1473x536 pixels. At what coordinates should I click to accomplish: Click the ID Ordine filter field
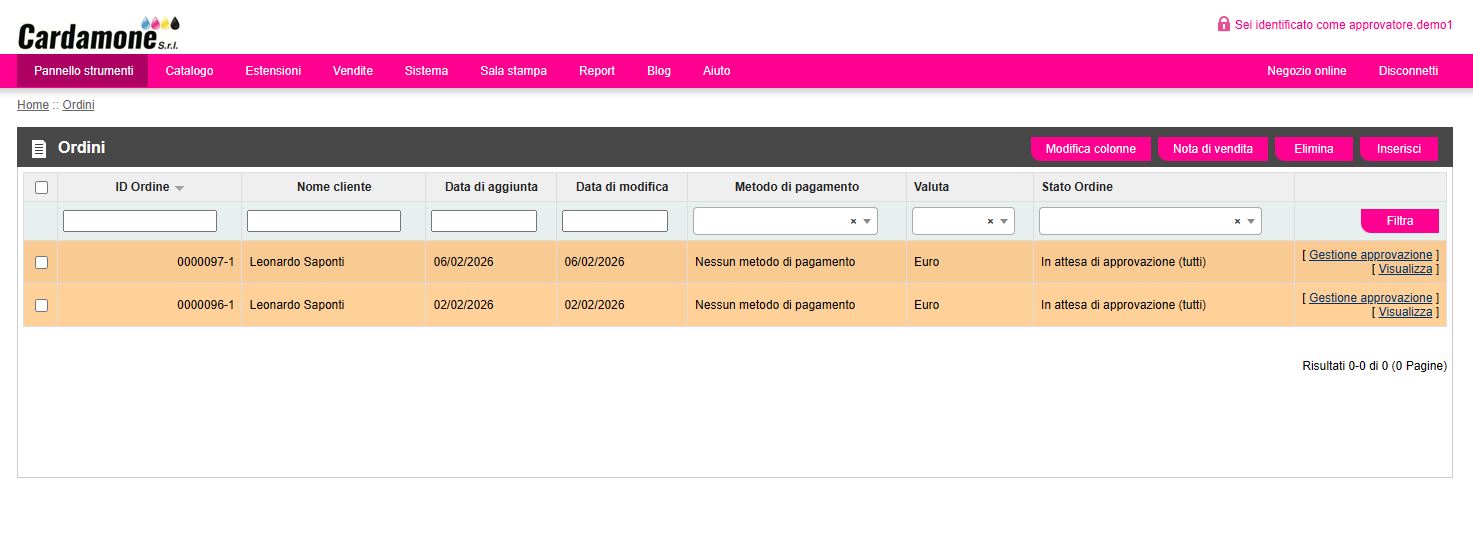click(x=140, y=221)
